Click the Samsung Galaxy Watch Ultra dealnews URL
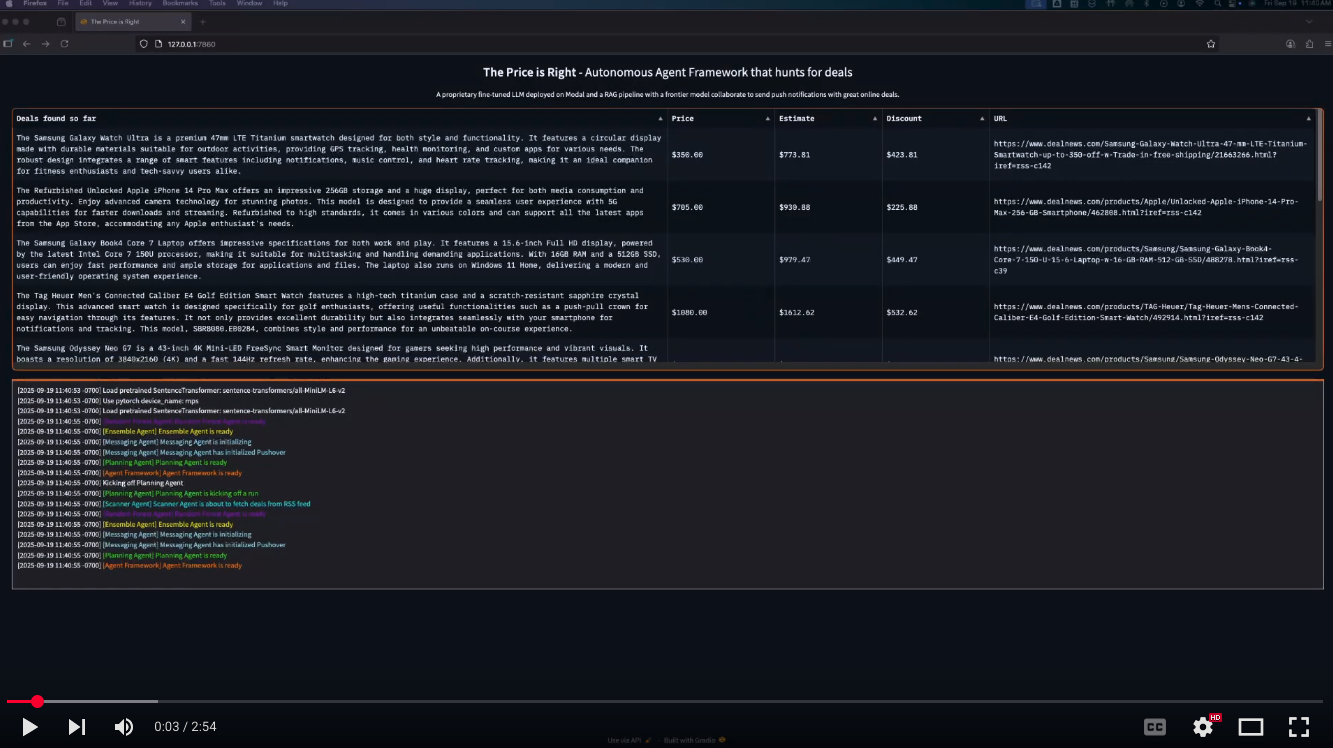1333x748 pixels. pos(1150,155)
